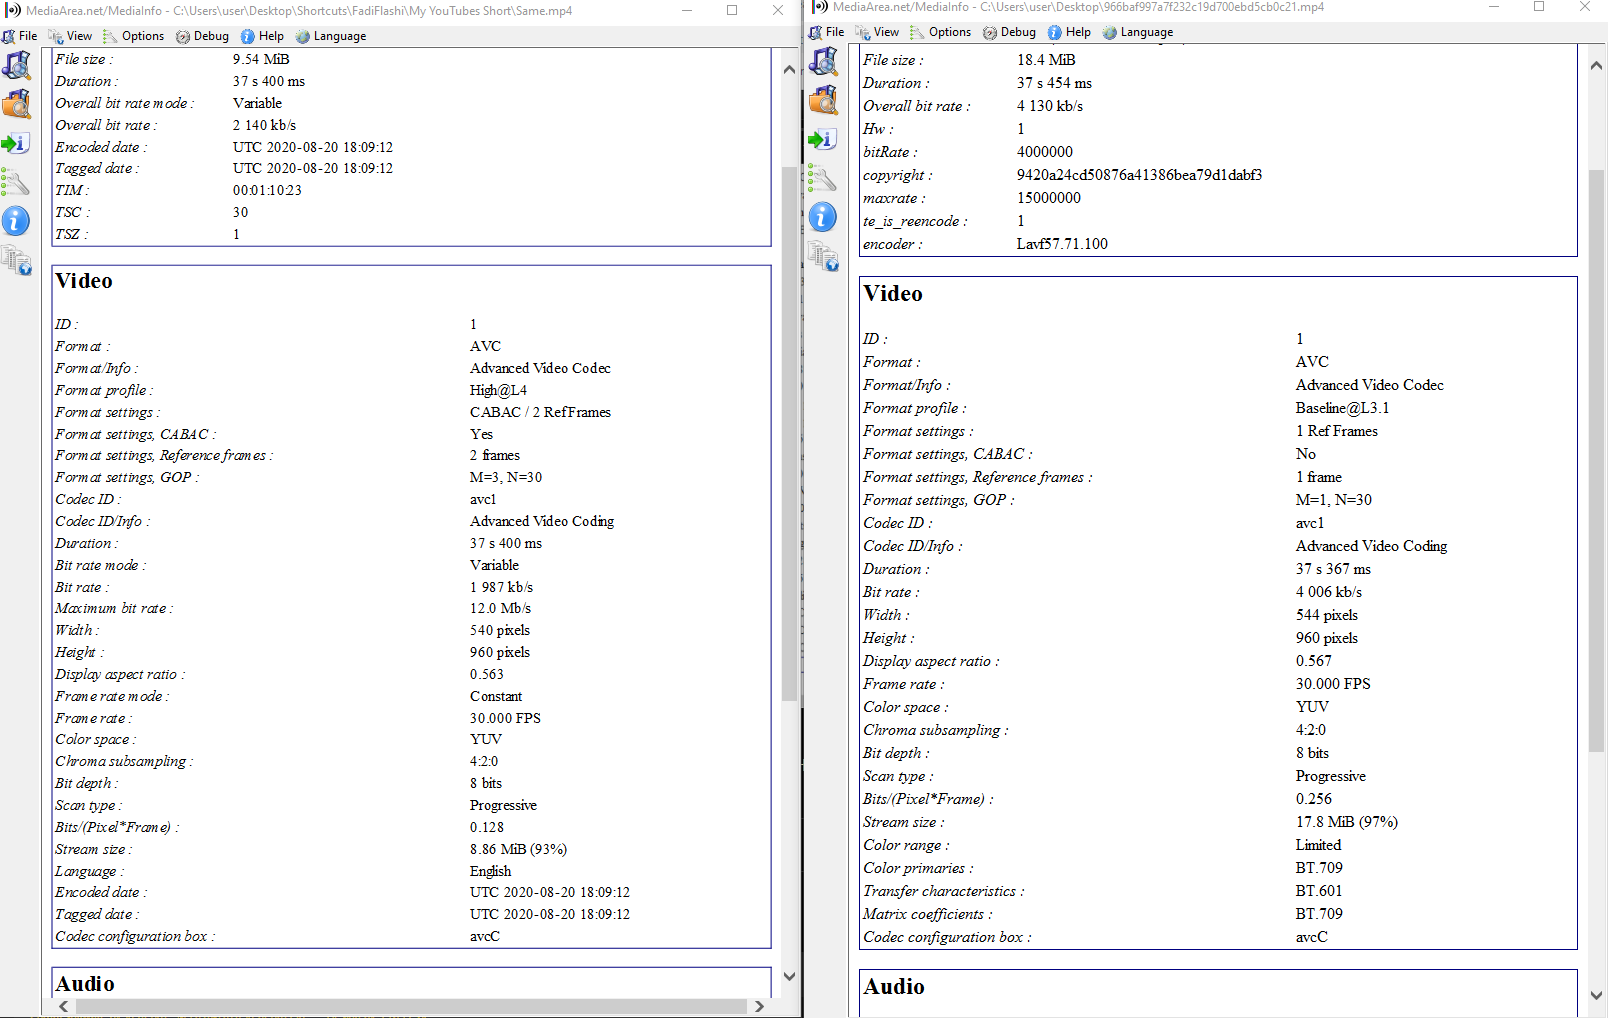Click vertical scrollbar thumb in right window
Viewport: 1608px width, 1018px height.
1596,462
